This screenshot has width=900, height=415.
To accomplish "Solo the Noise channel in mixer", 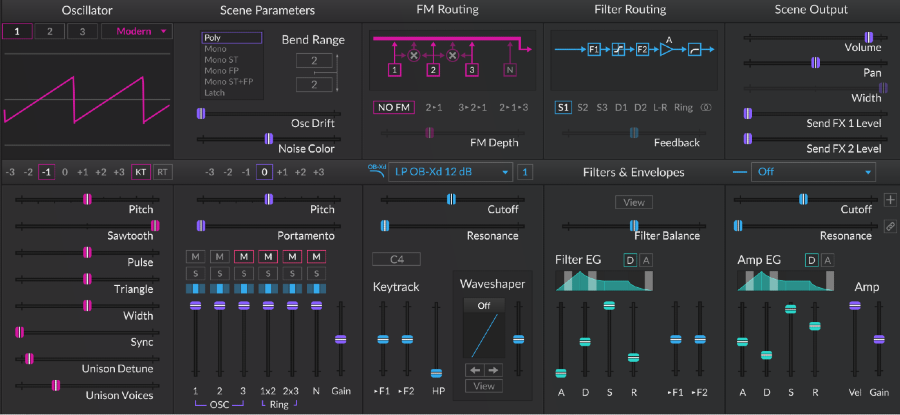I will click(316, 273).
